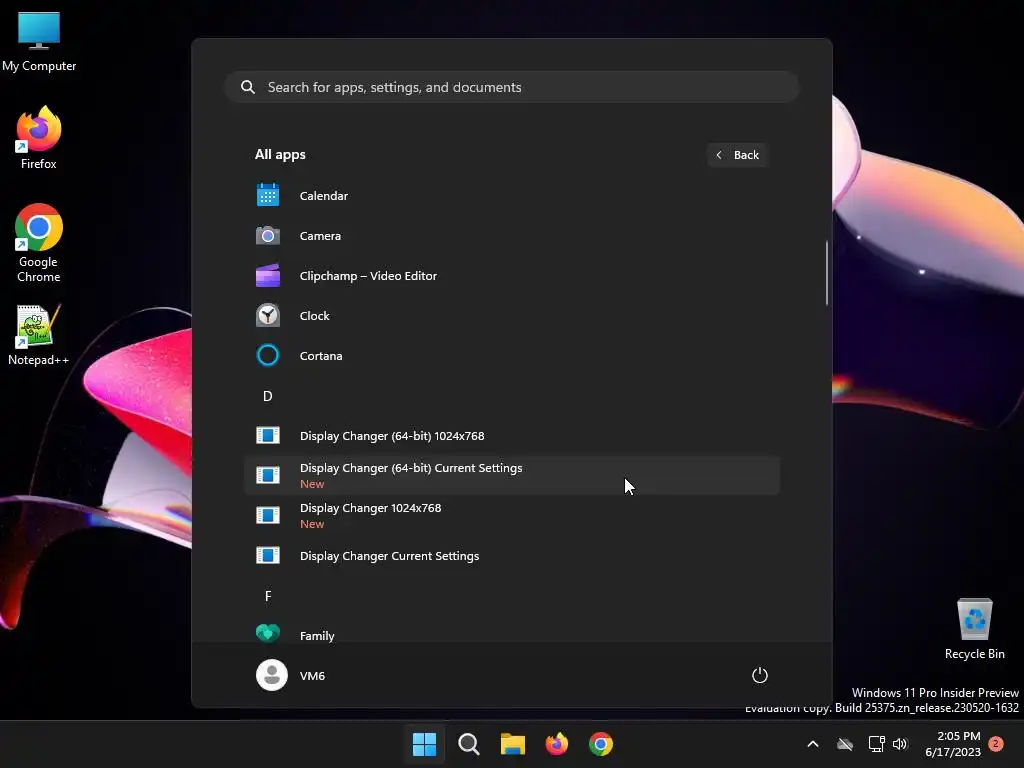Select the Firefox desktop shortcut
The height and width of the screenshot is (768, 1024).
click(x=39, y=138)
